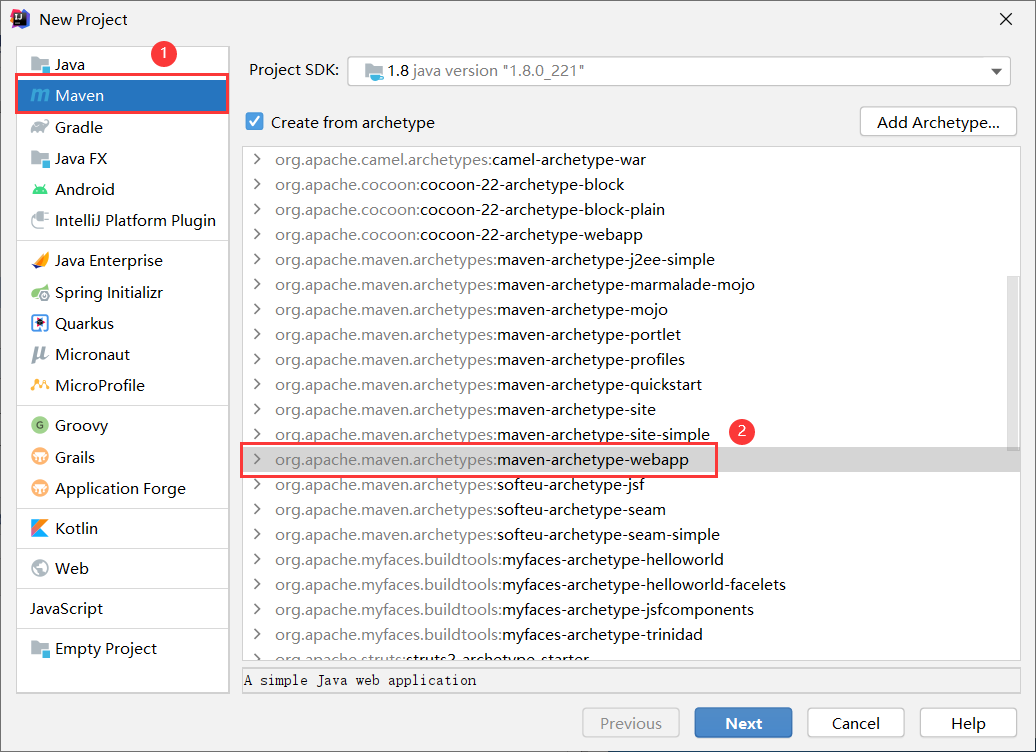
Task: Select myfaces-archetype-jsfcomponents row
Action: pos(632,609)
